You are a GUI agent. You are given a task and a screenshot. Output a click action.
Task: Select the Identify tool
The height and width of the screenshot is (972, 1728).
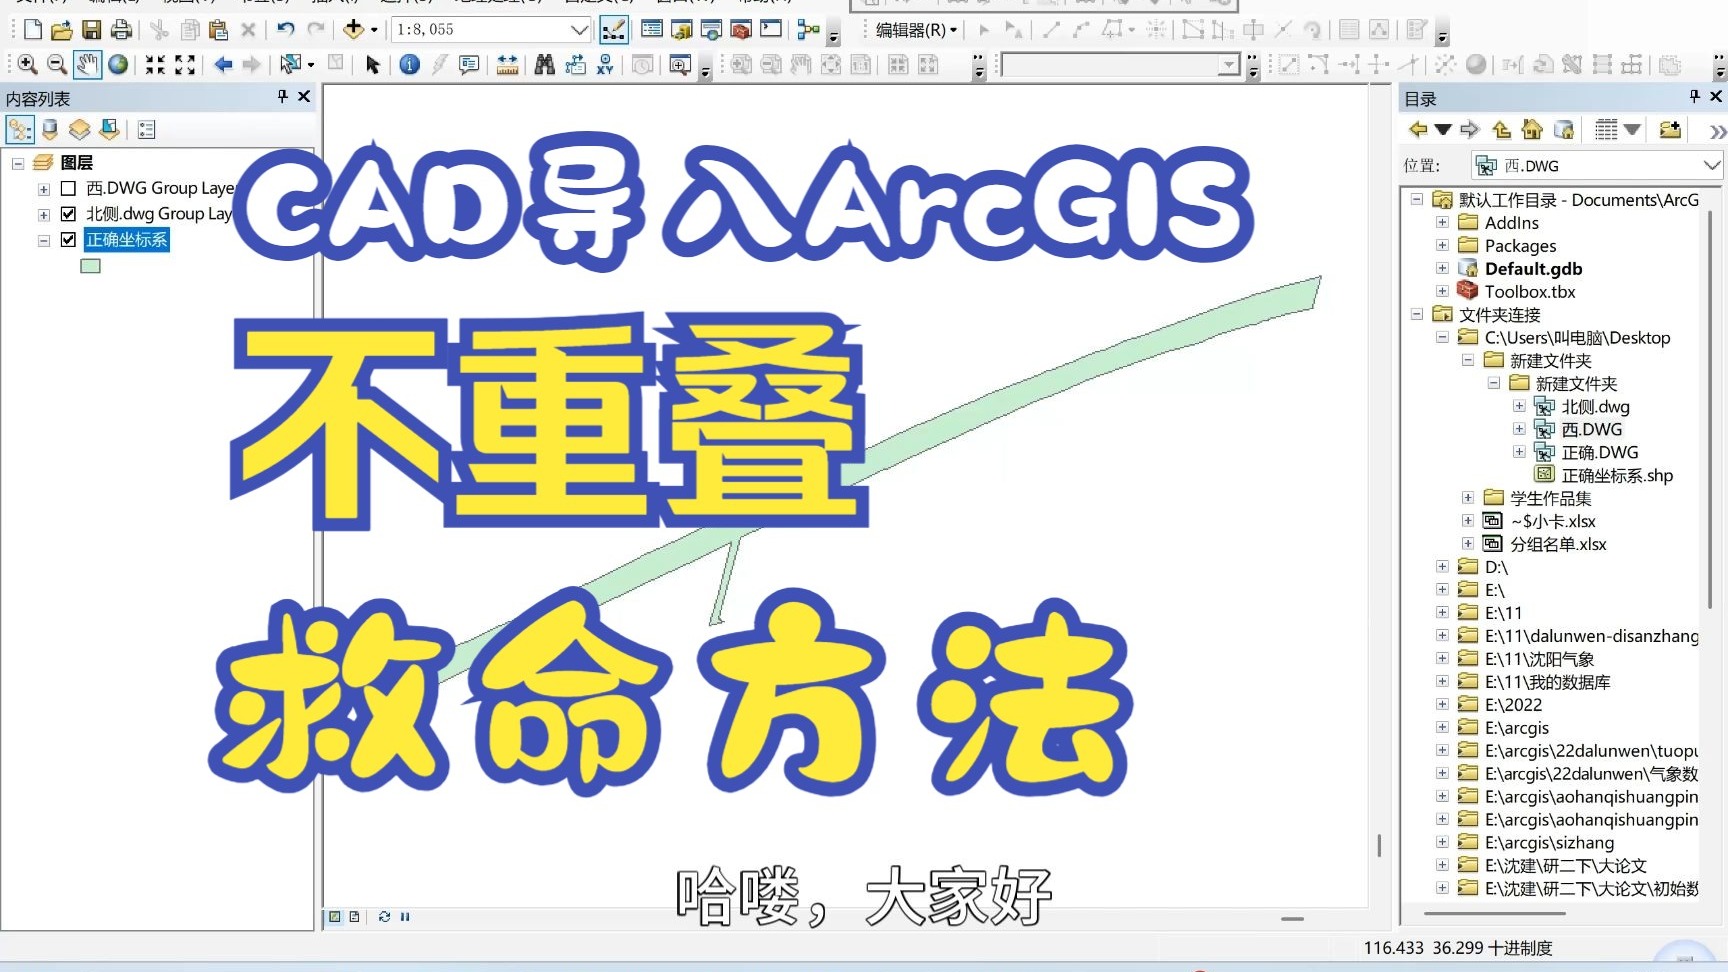click(410, 65)
